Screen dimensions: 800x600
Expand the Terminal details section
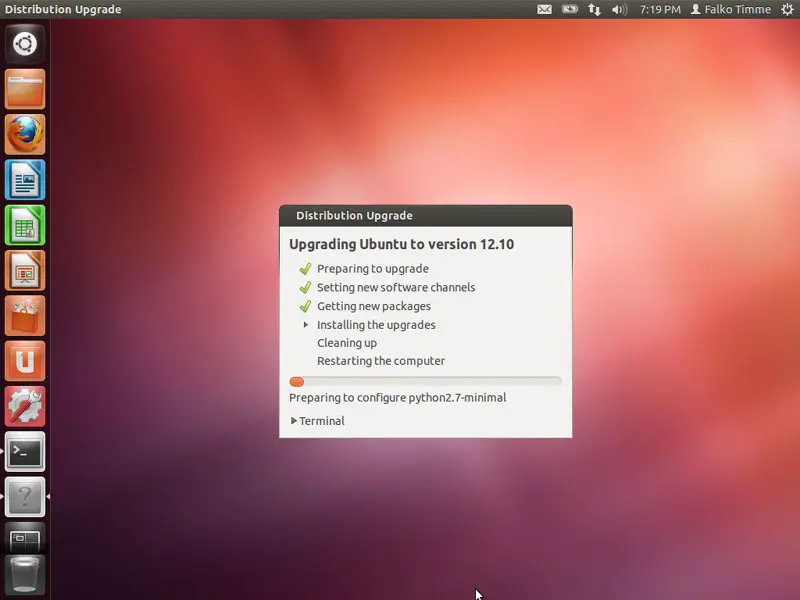point(317,421)
